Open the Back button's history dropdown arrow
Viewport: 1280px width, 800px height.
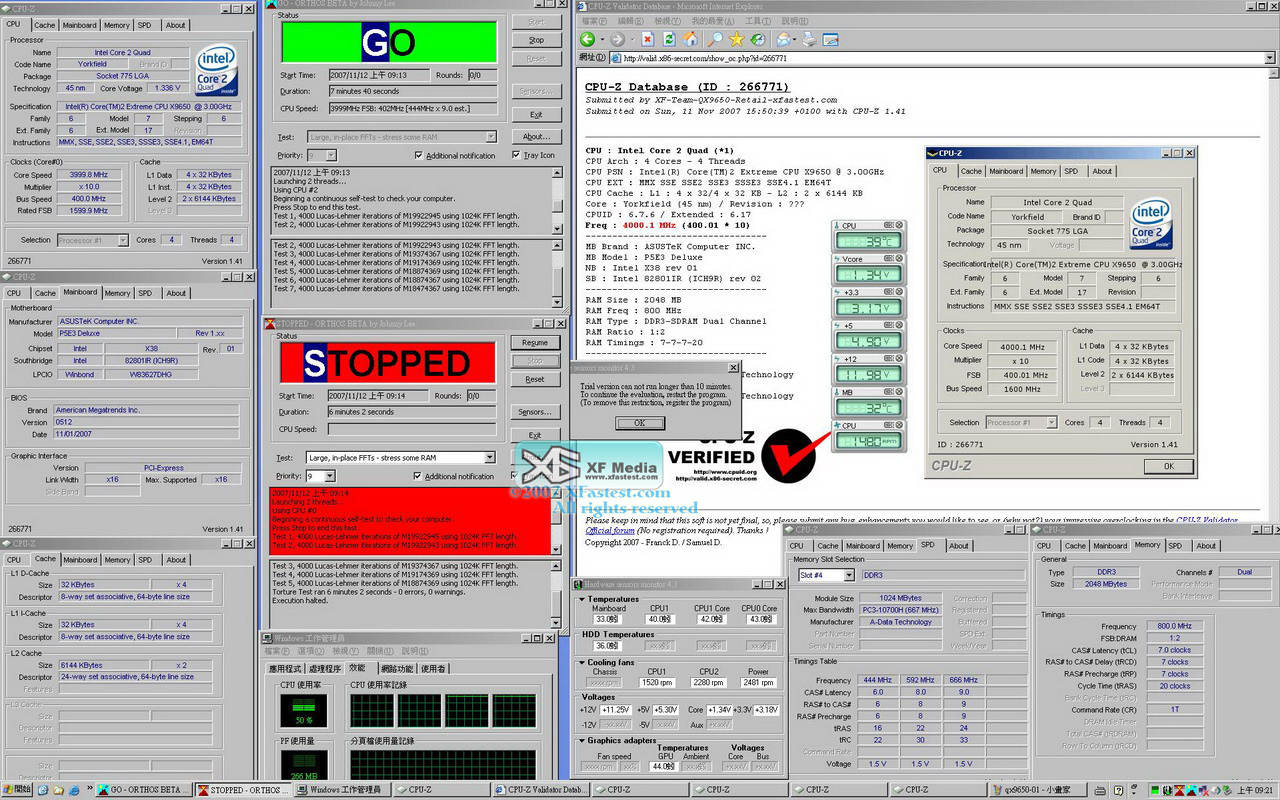coord(601,39)
